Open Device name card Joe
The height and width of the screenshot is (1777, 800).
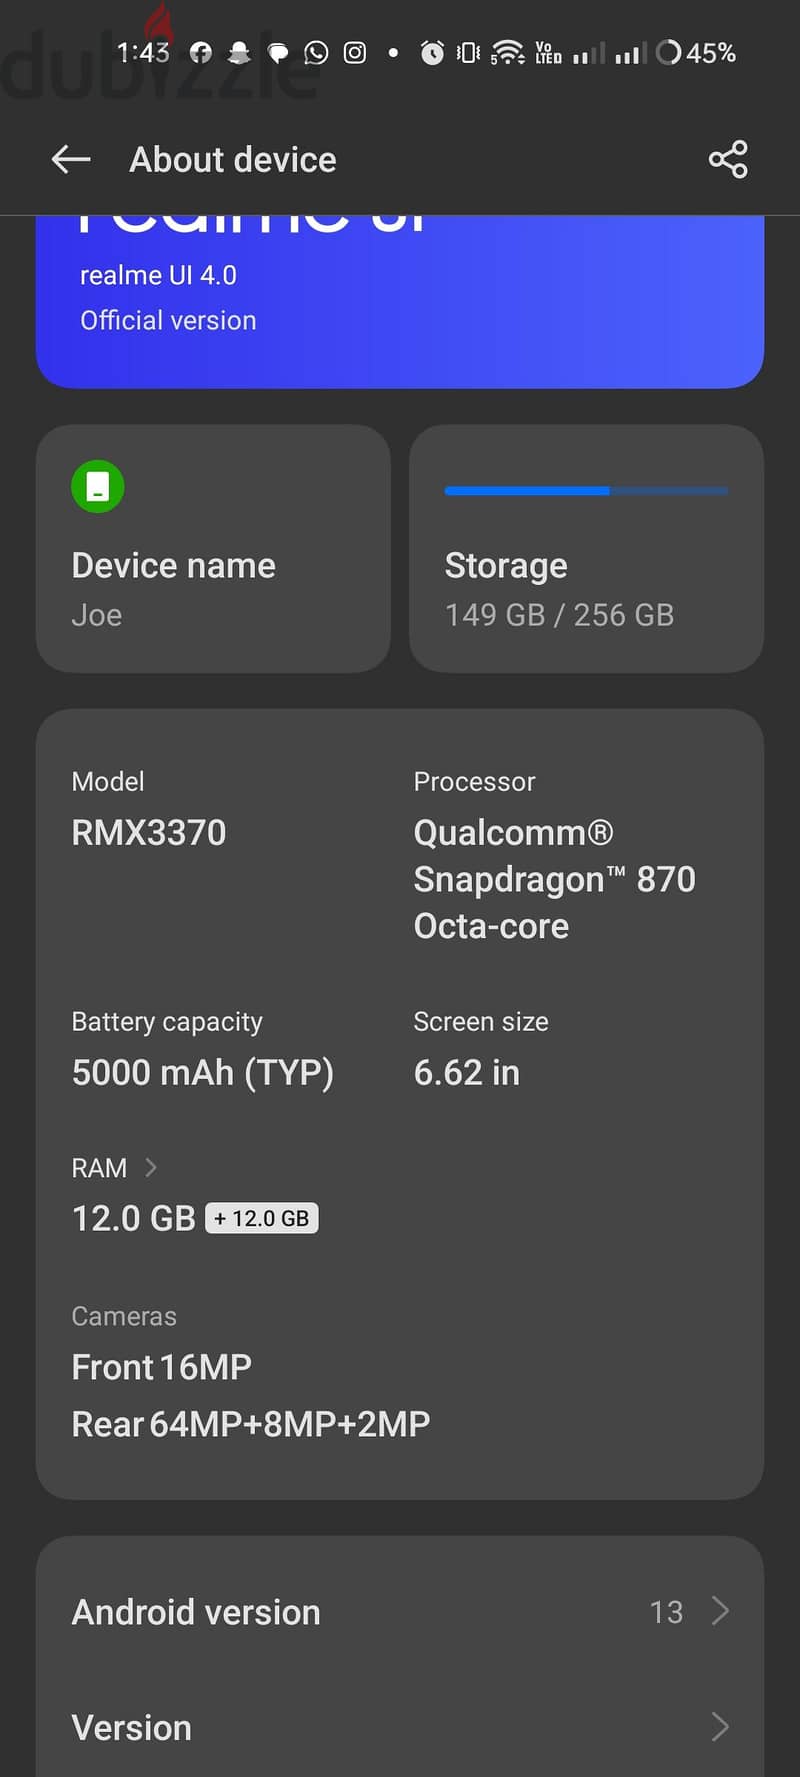click(213, 548)
